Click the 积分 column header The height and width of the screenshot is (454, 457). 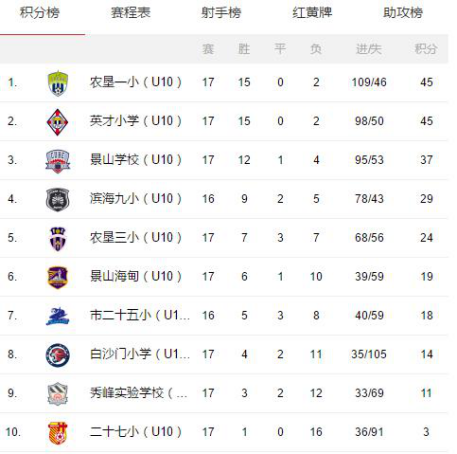coord(426,49)
